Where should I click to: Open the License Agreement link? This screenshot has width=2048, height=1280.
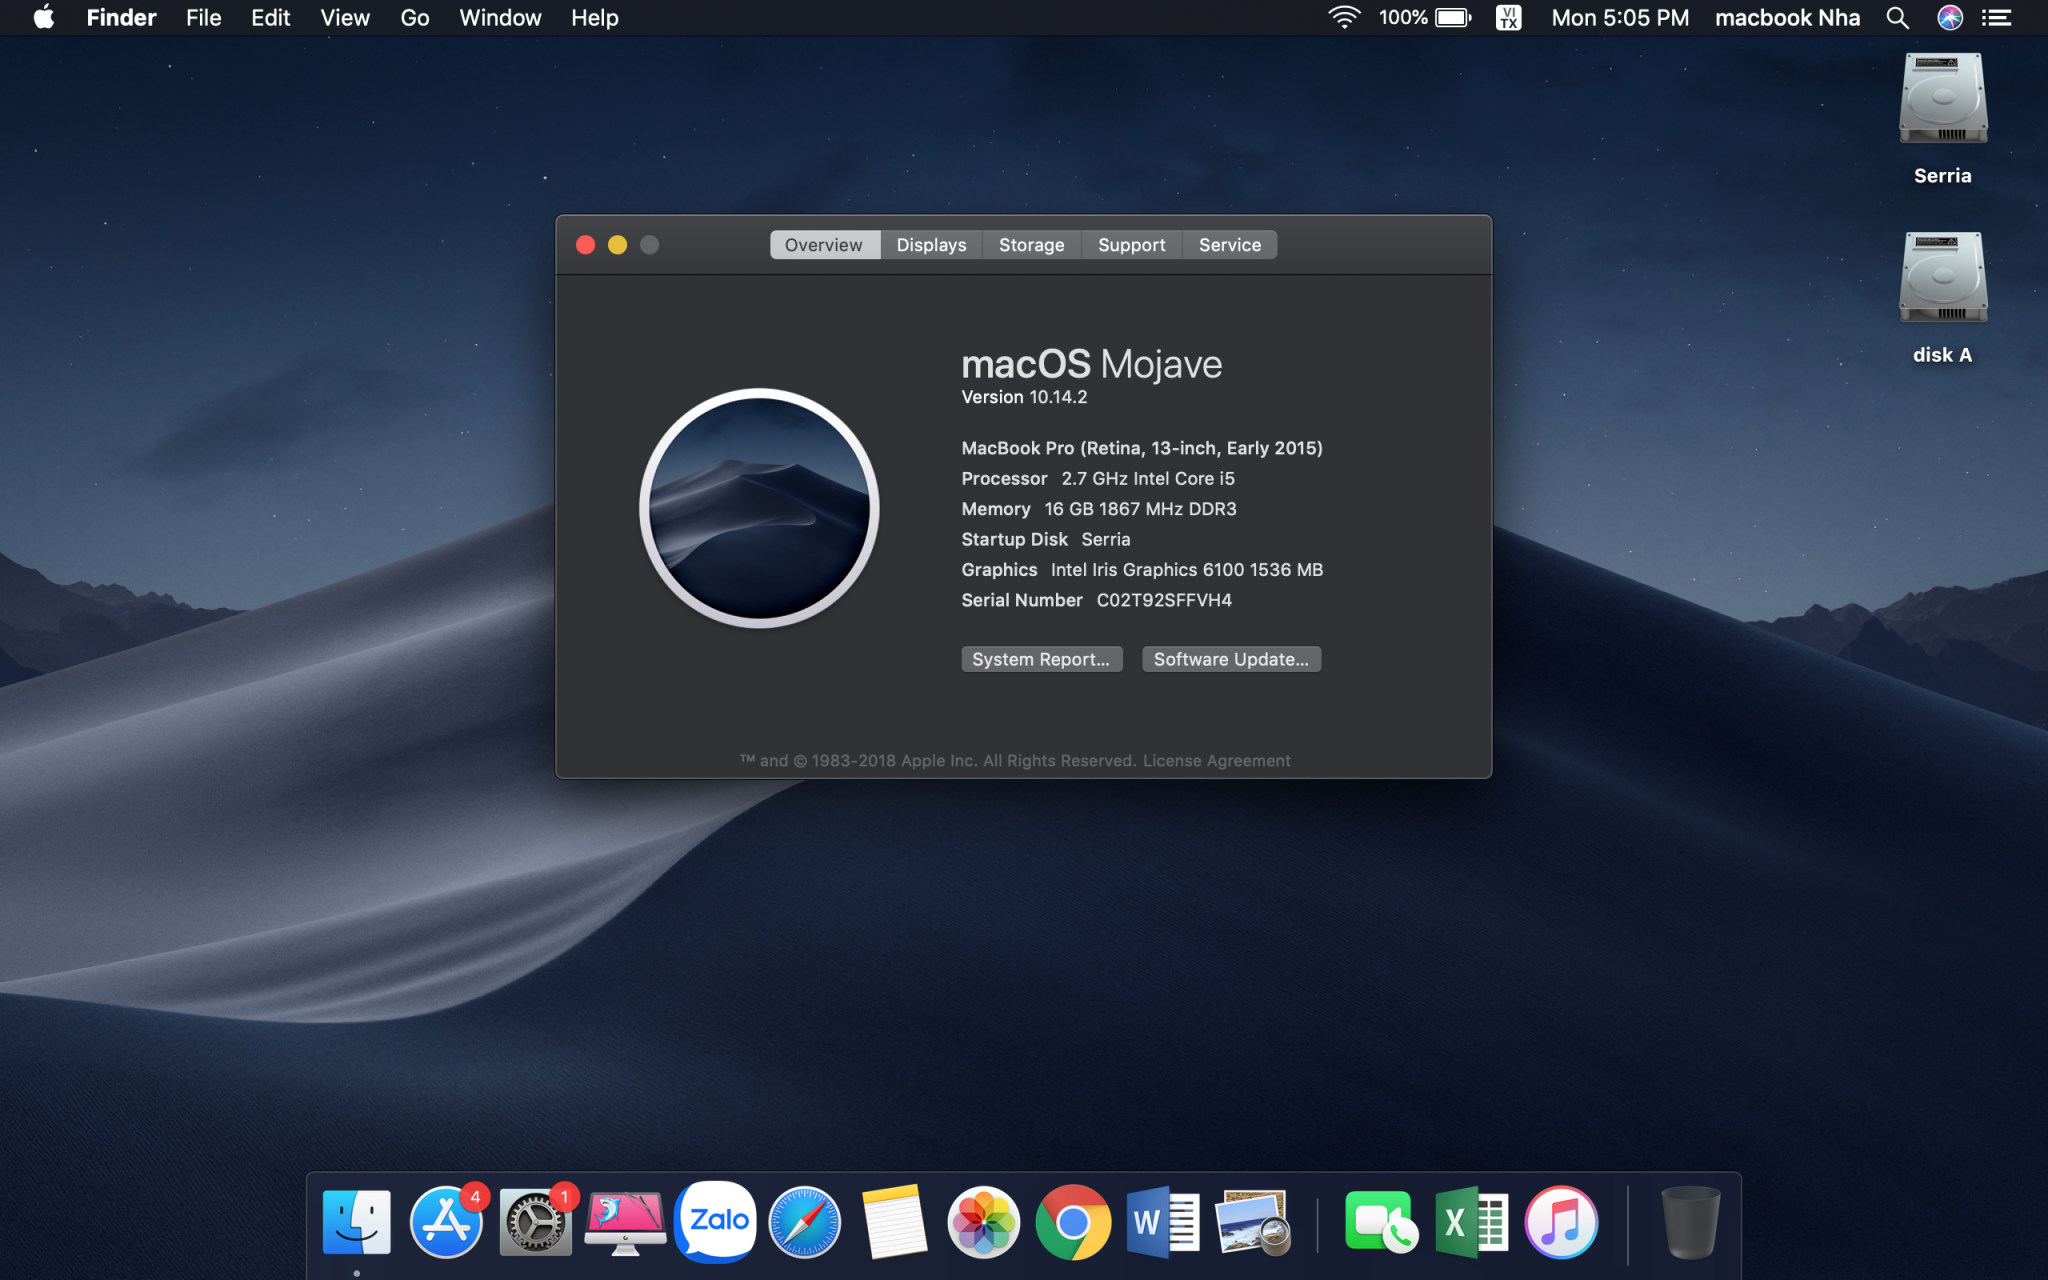tap(1216, 761)
